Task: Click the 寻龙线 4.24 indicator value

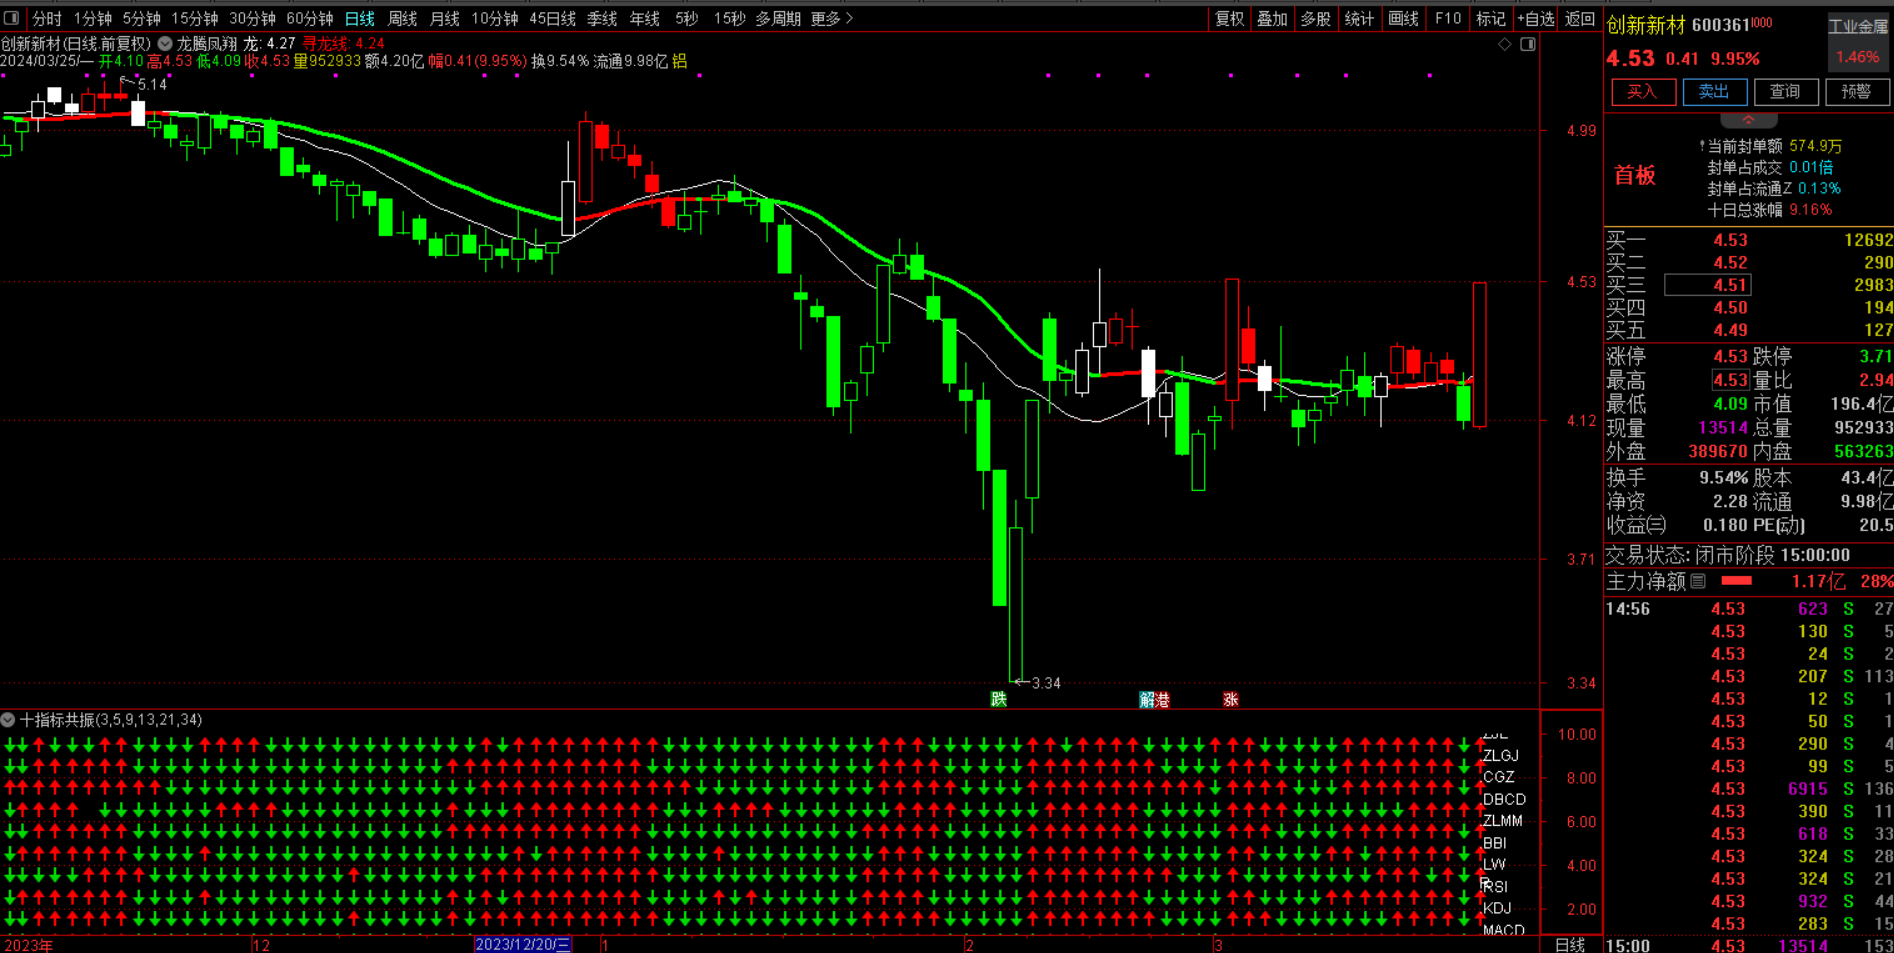Action: (343, 44)
